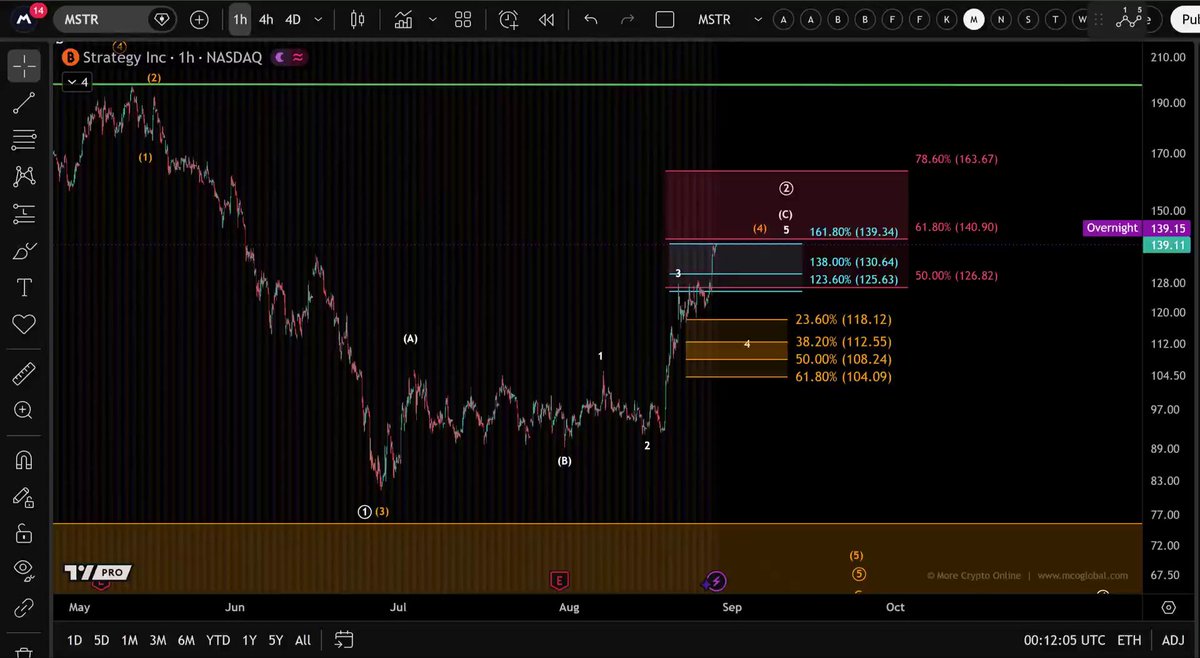Image resolution: width=1200 pixels, height=658 pixels.
Task: Switch to the 1h timeframe
Action: tap(240, 19)
